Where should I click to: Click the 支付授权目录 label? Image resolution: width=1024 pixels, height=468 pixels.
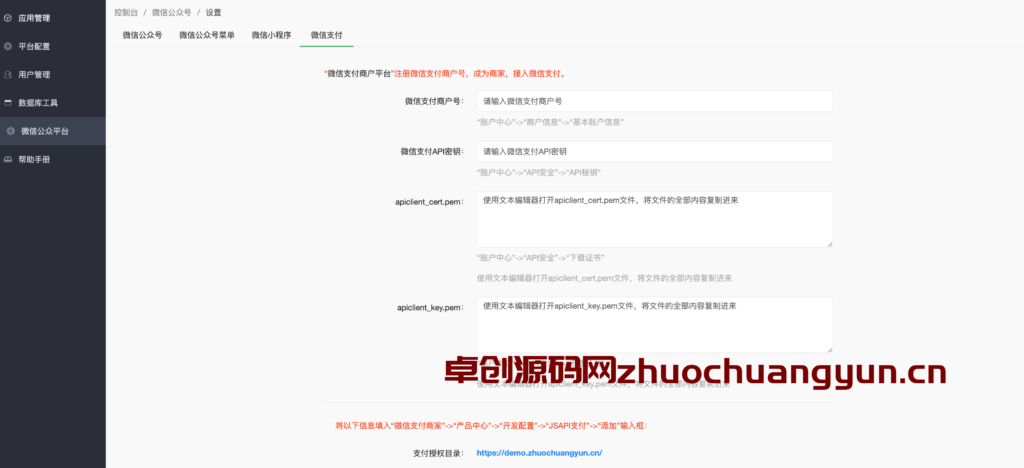click(x=438, y=452)
